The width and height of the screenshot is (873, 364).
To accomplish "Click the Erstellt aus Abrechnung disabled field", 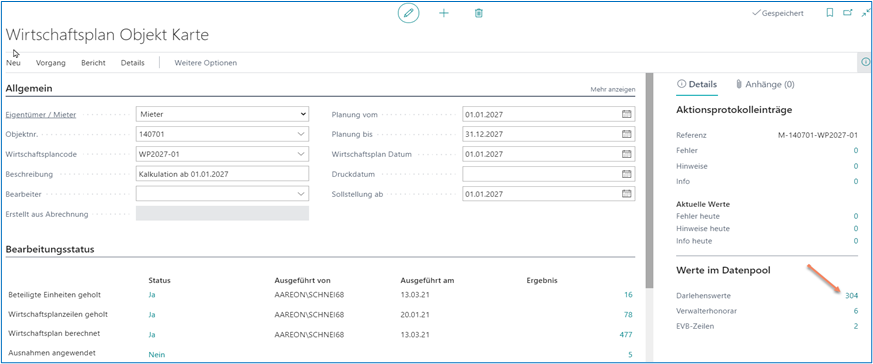I will coord(222,213).
